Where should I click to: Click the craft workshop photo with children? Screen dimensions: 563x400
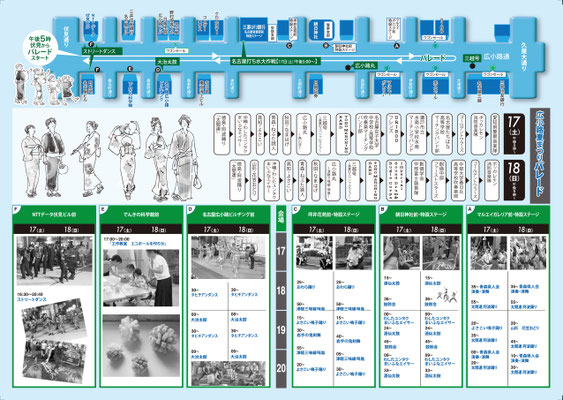click(141, 278)
